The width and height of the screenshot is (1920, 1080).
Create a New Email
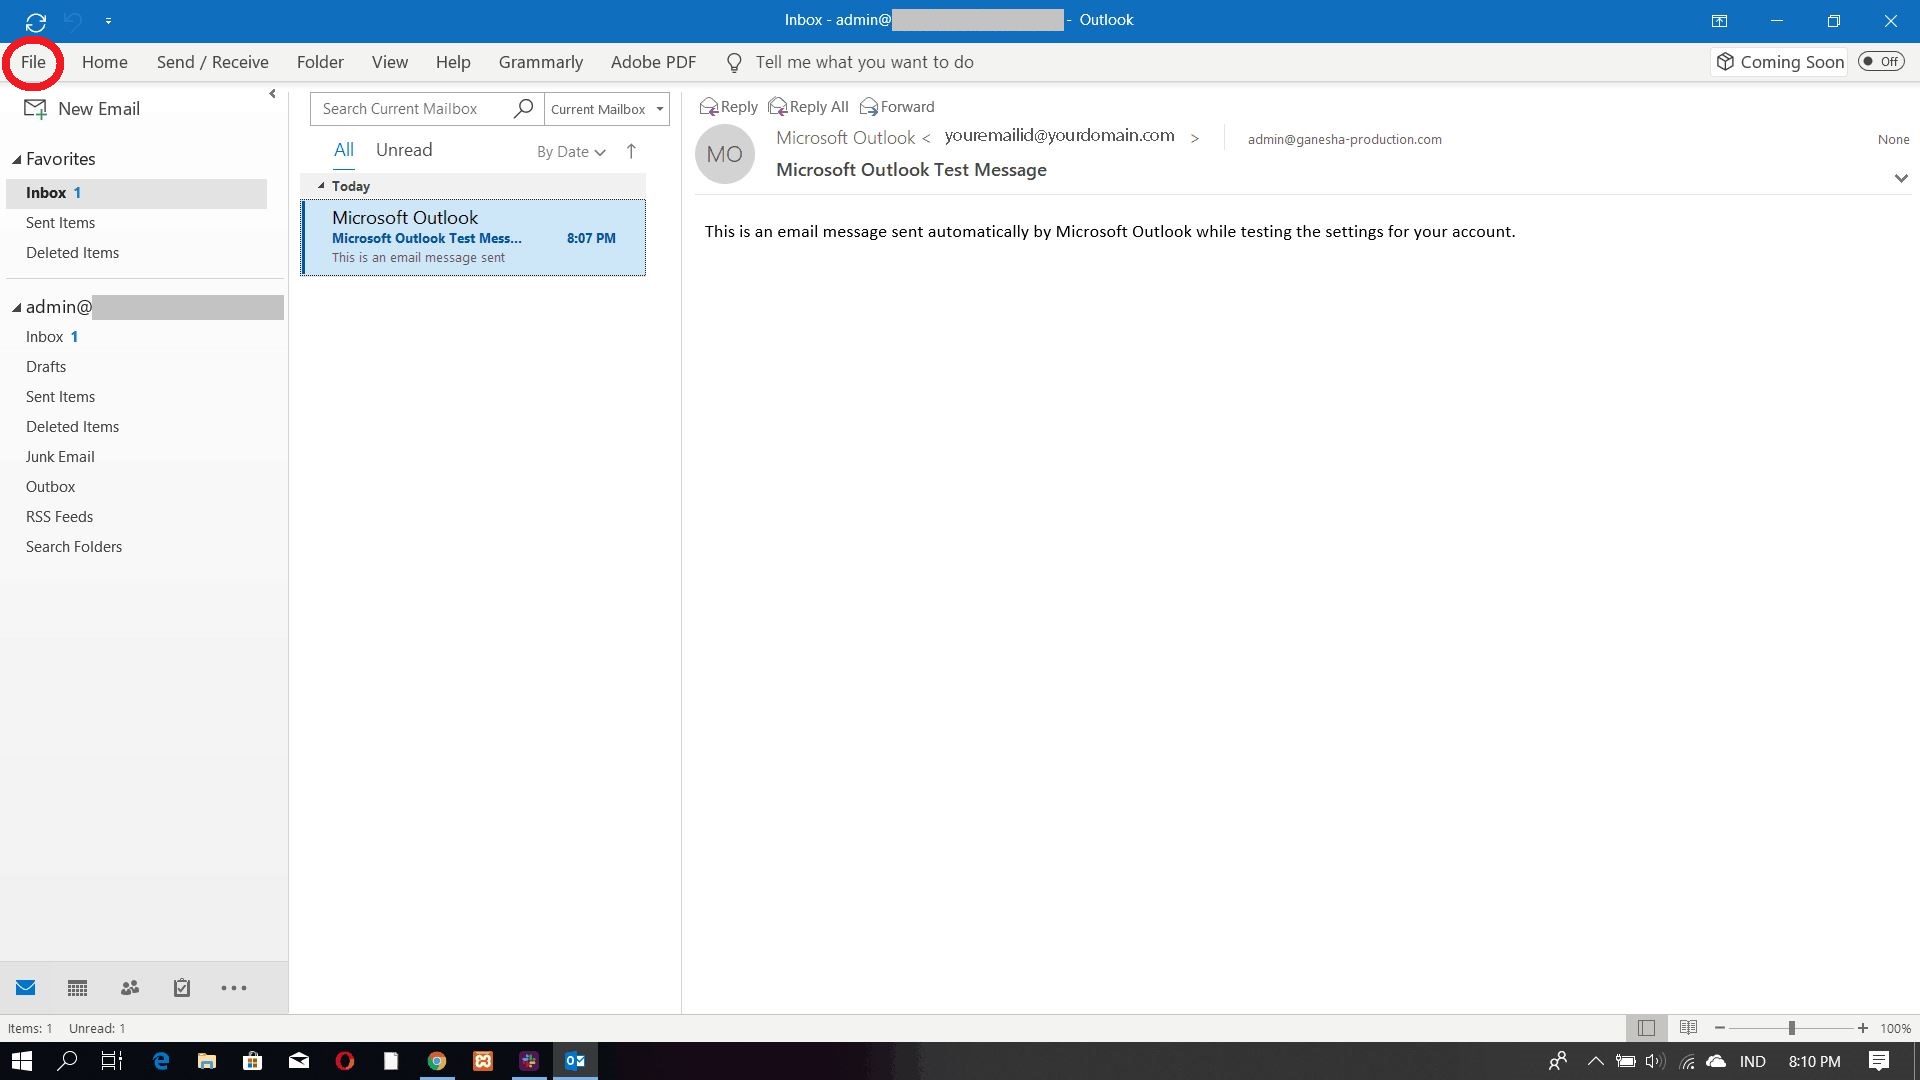coord(82,109)
